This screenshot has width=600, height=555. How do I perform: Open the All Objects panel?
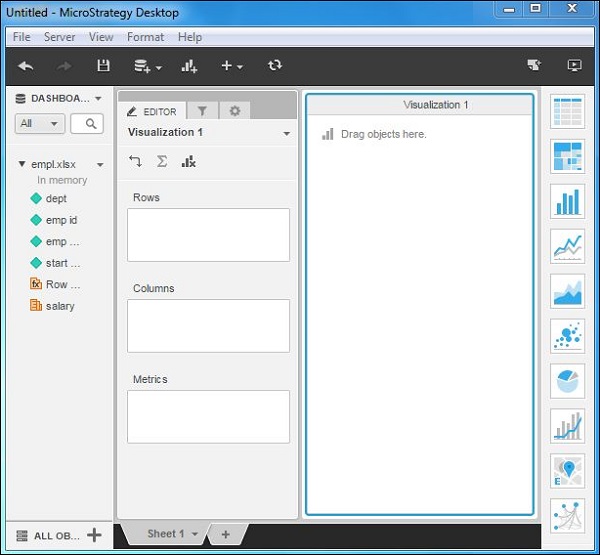(48, 535)
